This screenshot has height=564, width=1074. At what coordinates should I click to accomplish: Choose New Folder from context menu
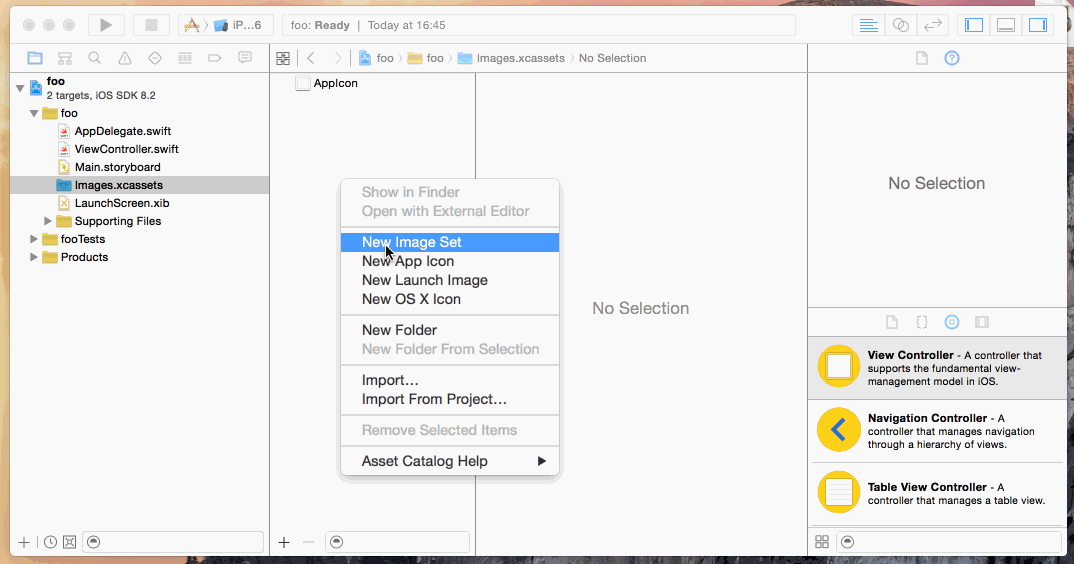point(450,330)
